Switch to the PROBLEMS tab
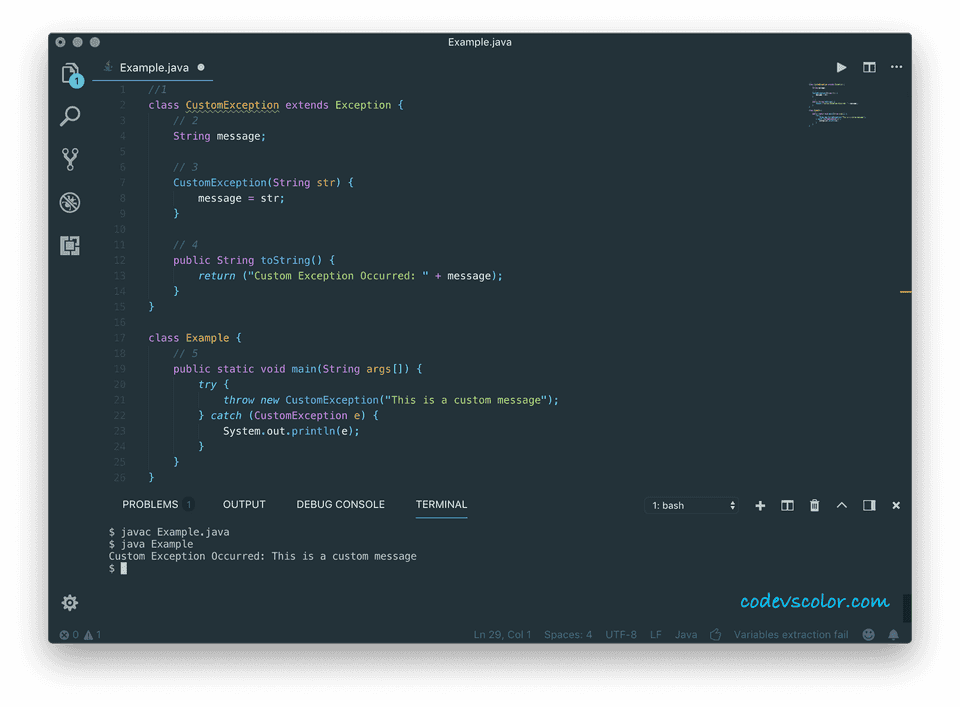Screen dimensions: 960x707 150,505
